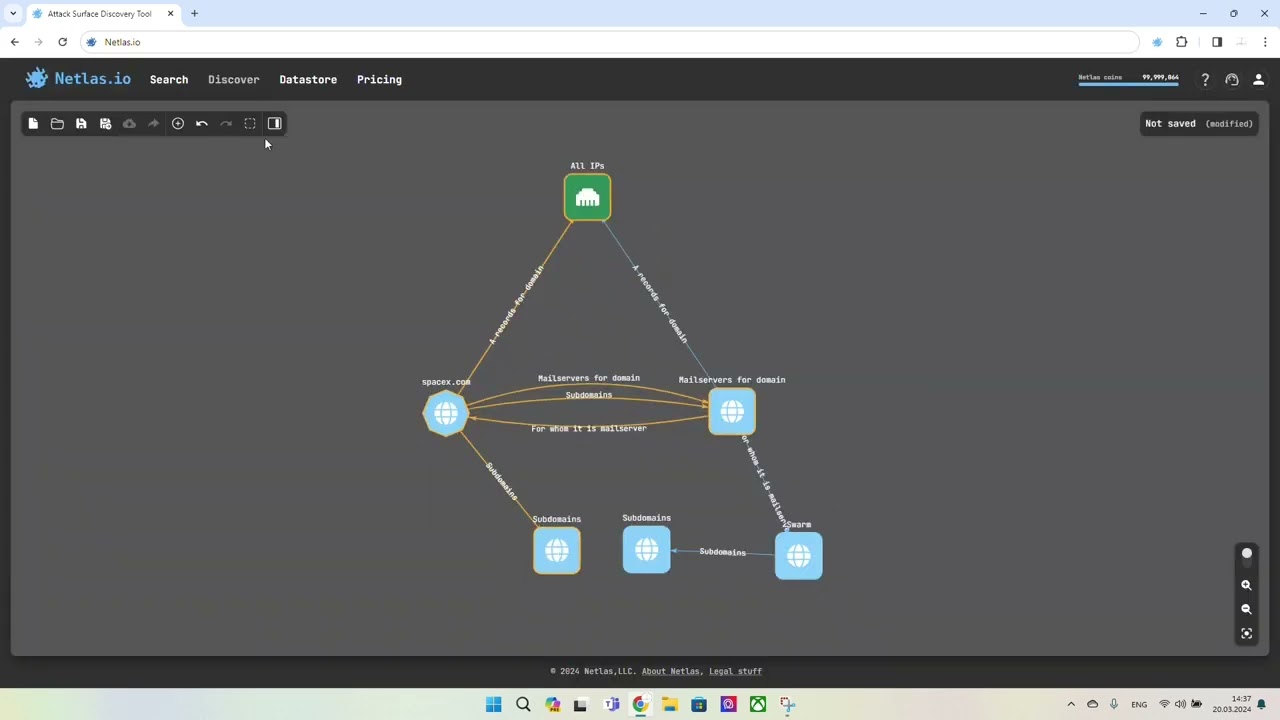This screenshot has width=1280, height=720.
Task: Click the Netlas.io logo
Action: [x=79, y=79]
